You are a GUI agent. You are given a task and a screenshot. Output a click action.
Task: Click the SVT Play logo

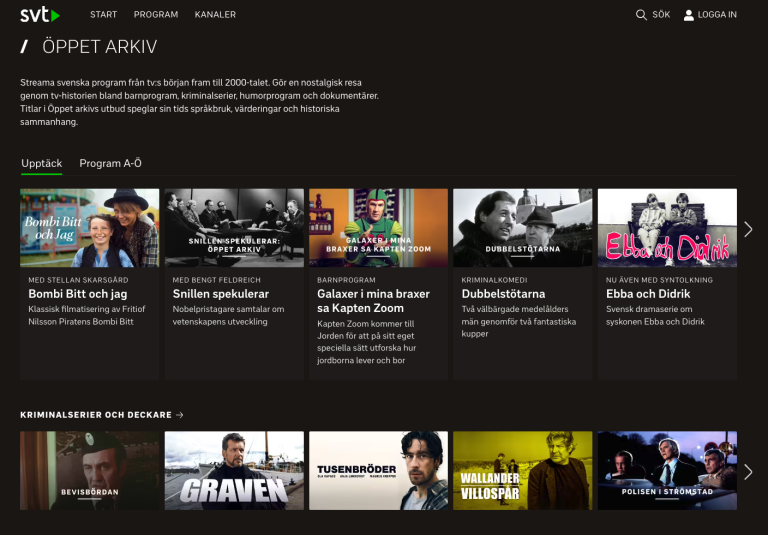point(40,15)
